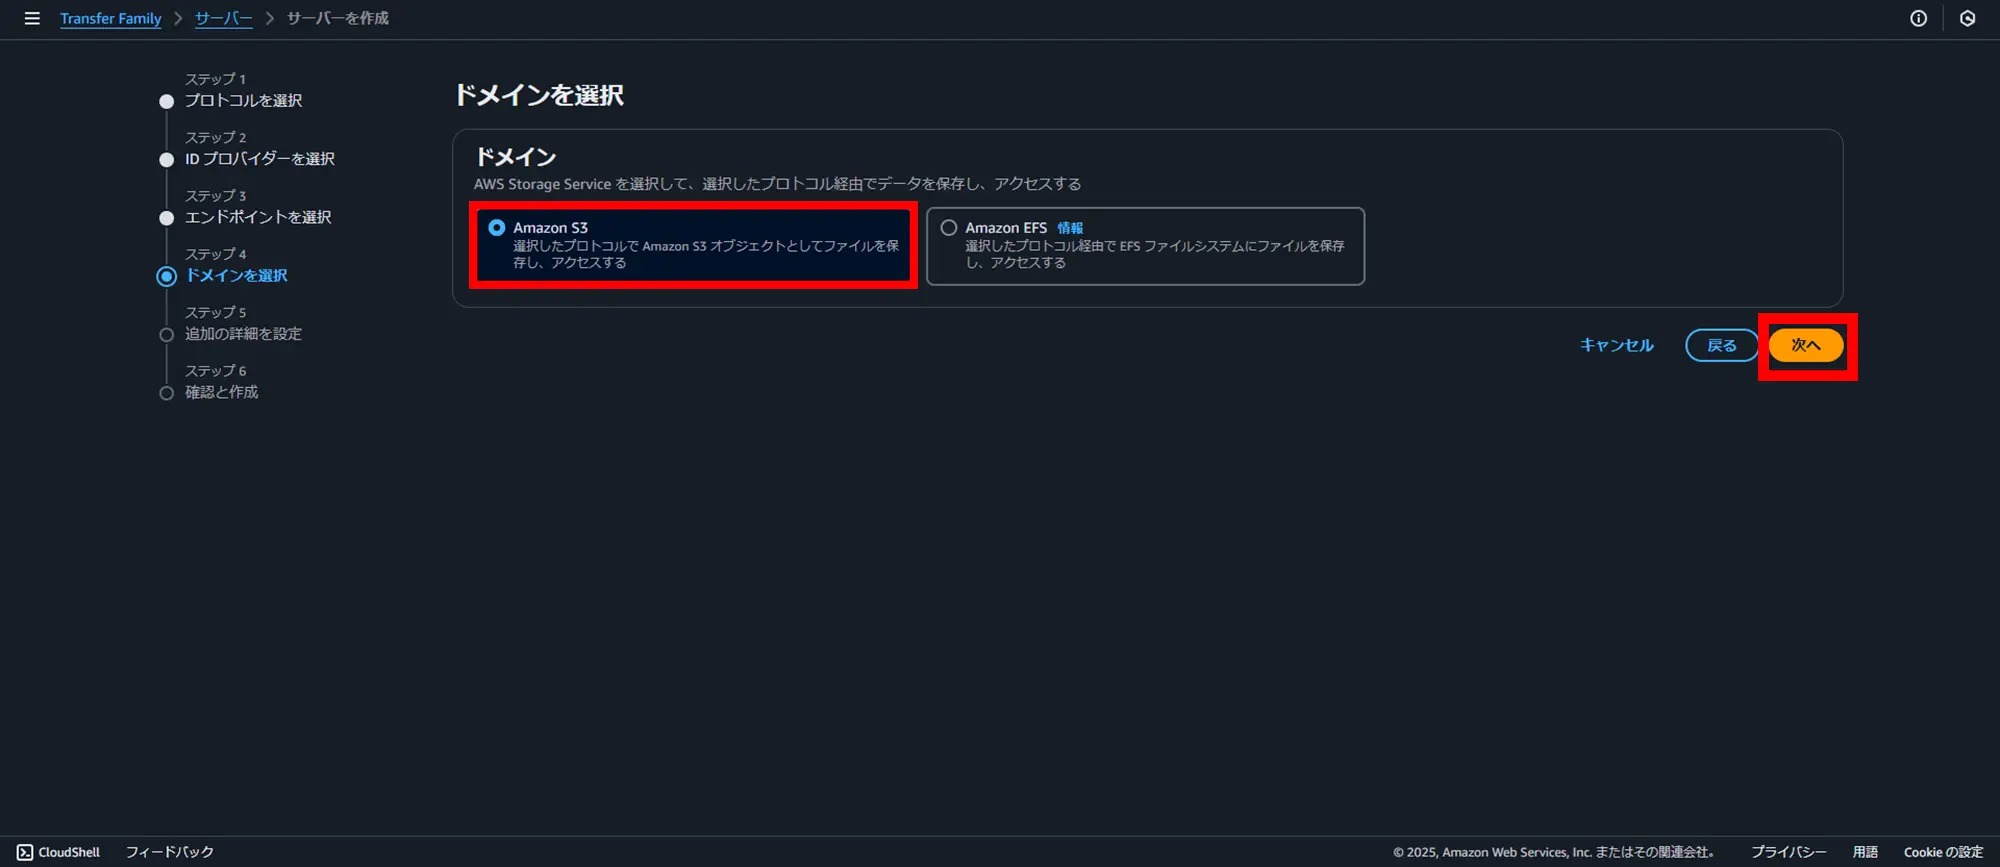Jump to step 2 ID プロバイダーを選択

[x=260, y=159]
